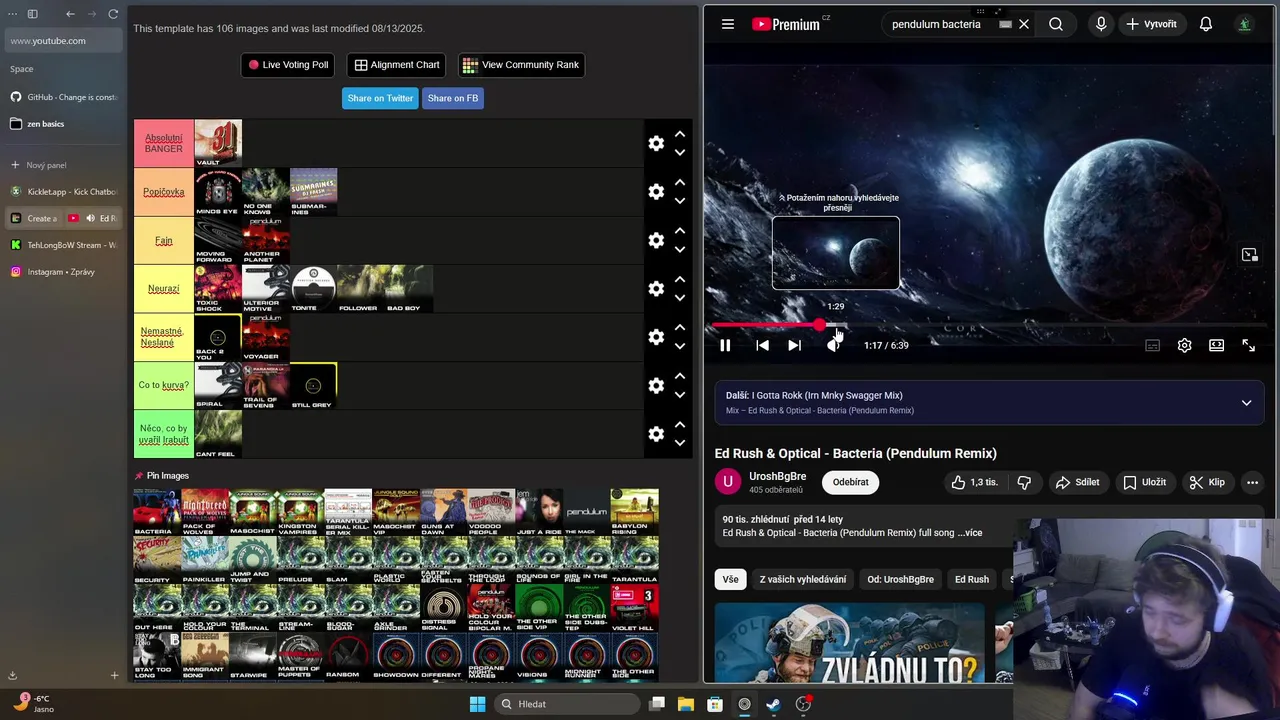This screenshot has width=1280, height=720.
Task: Open more actions three-dot menu under video
Action: coord(1252,482)
